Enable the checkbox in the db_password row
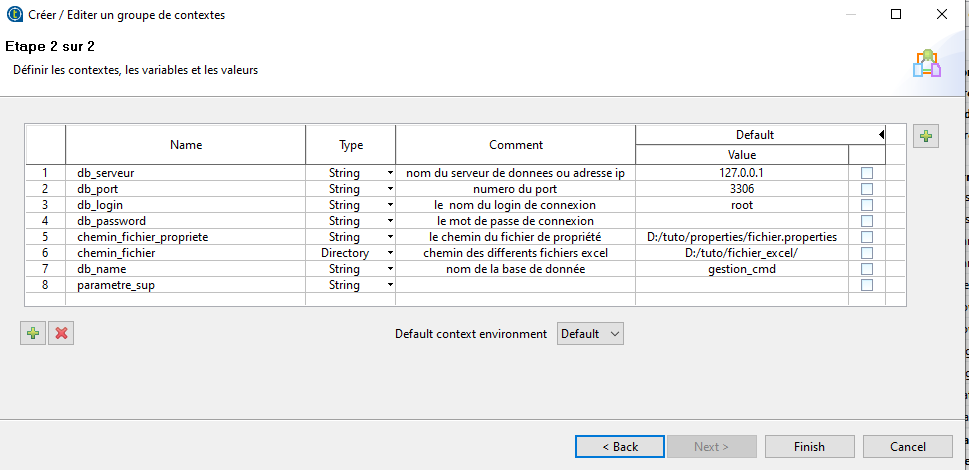Image resolution: width=969 pixels, height=470 pixels. click(x=867, y=221)
